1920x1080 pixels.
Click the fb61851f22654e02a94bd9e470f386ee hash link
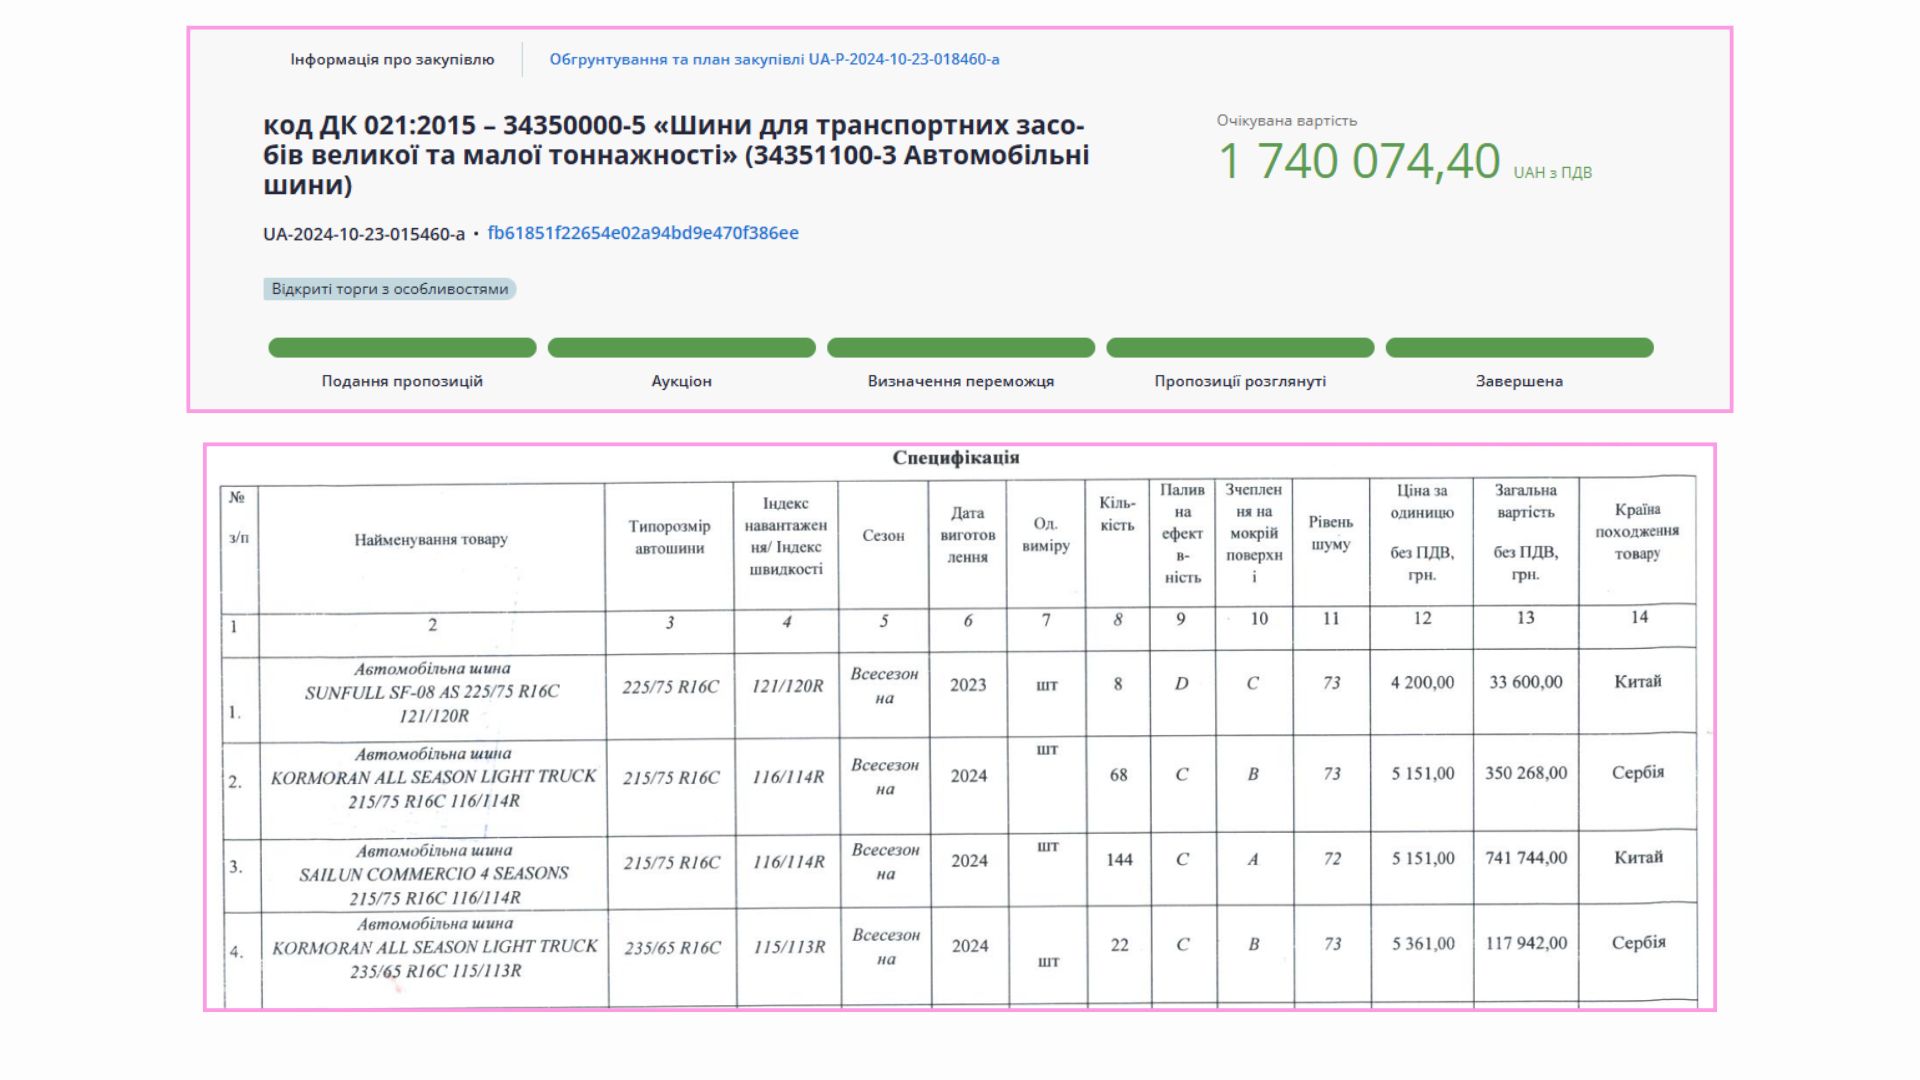pyautogui.click(x=642, y=233)
